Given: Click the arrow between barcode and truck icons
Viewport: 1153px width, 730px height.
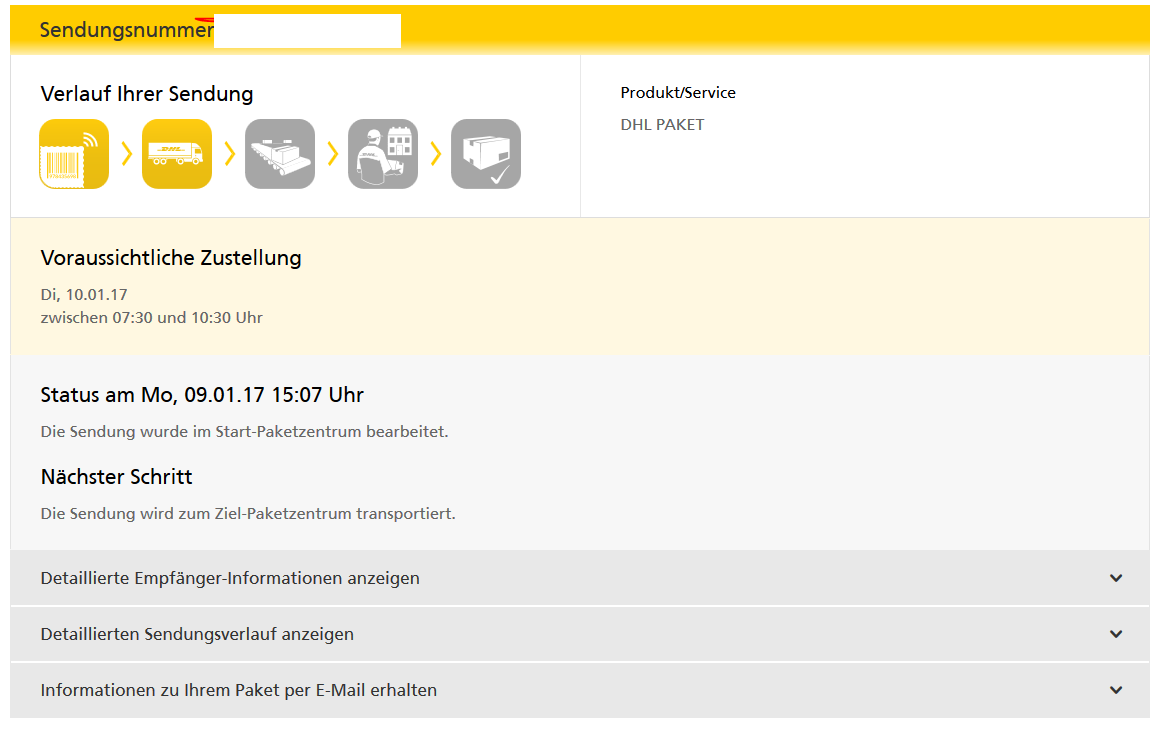Looking at the screenshot, I should 126,154.
